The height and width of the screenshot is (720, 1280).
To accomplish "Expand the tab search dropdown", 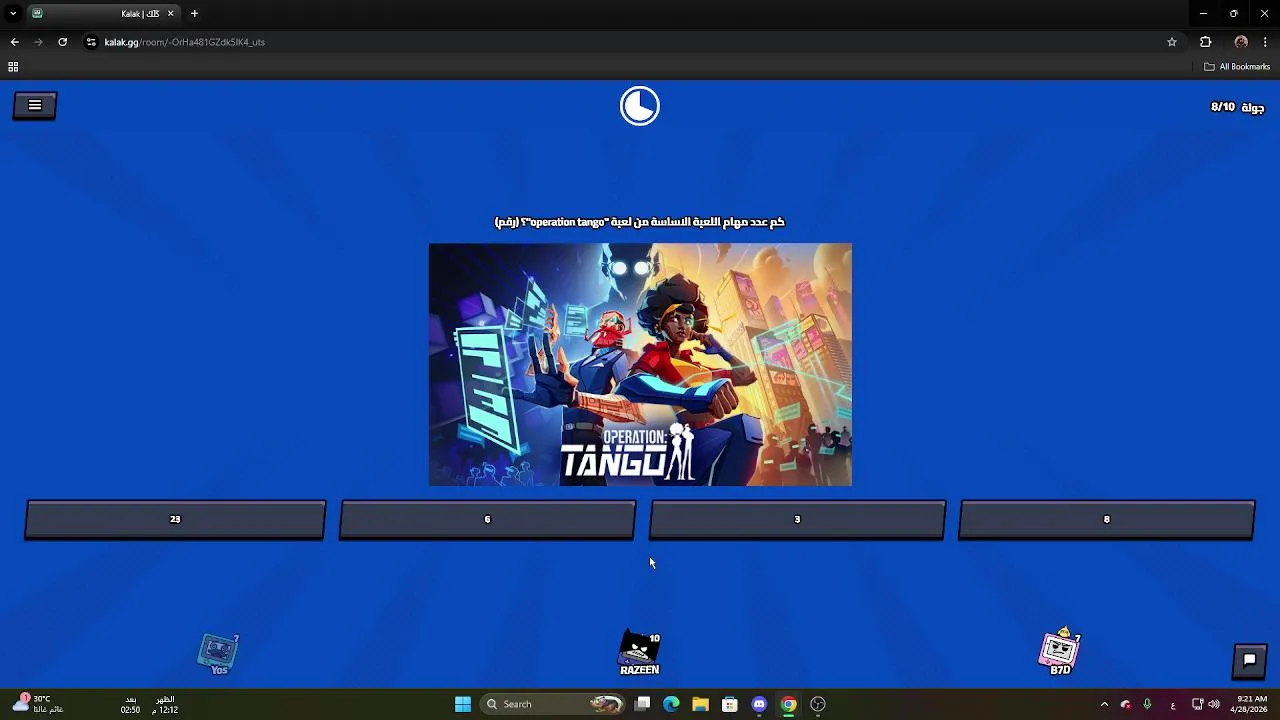I will tap(13, 14).
